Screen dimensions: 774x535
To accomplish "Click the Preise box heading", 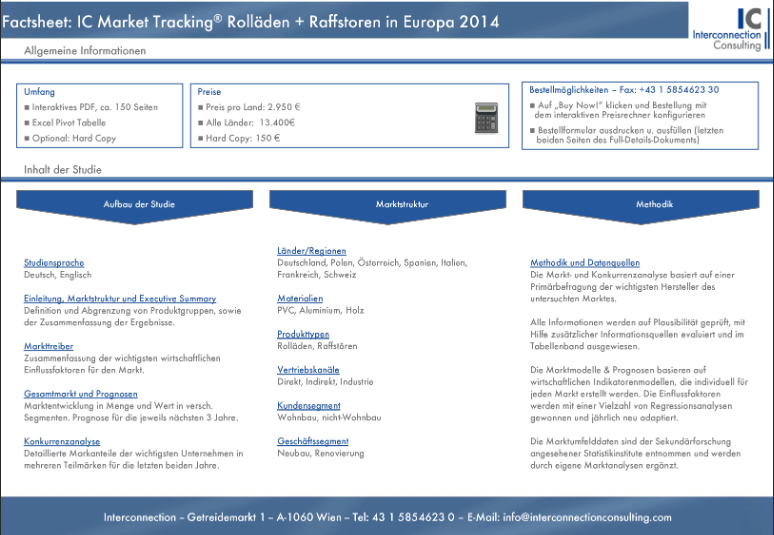I will click(x=210, y=91).
